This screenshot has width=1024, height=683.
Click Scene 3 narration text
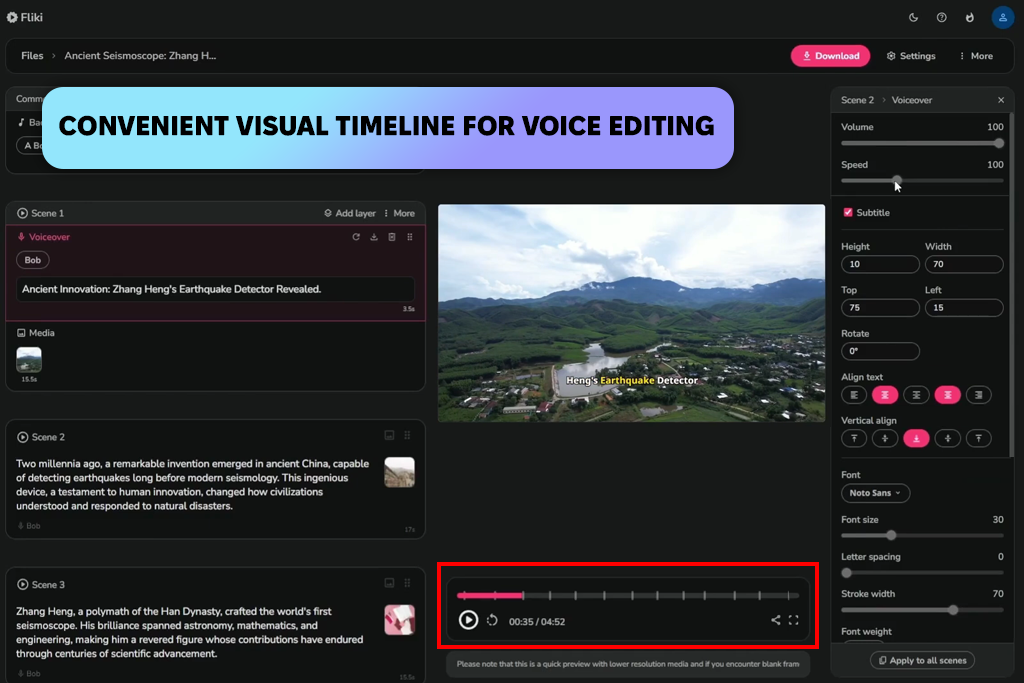click(x=189, y=633)
